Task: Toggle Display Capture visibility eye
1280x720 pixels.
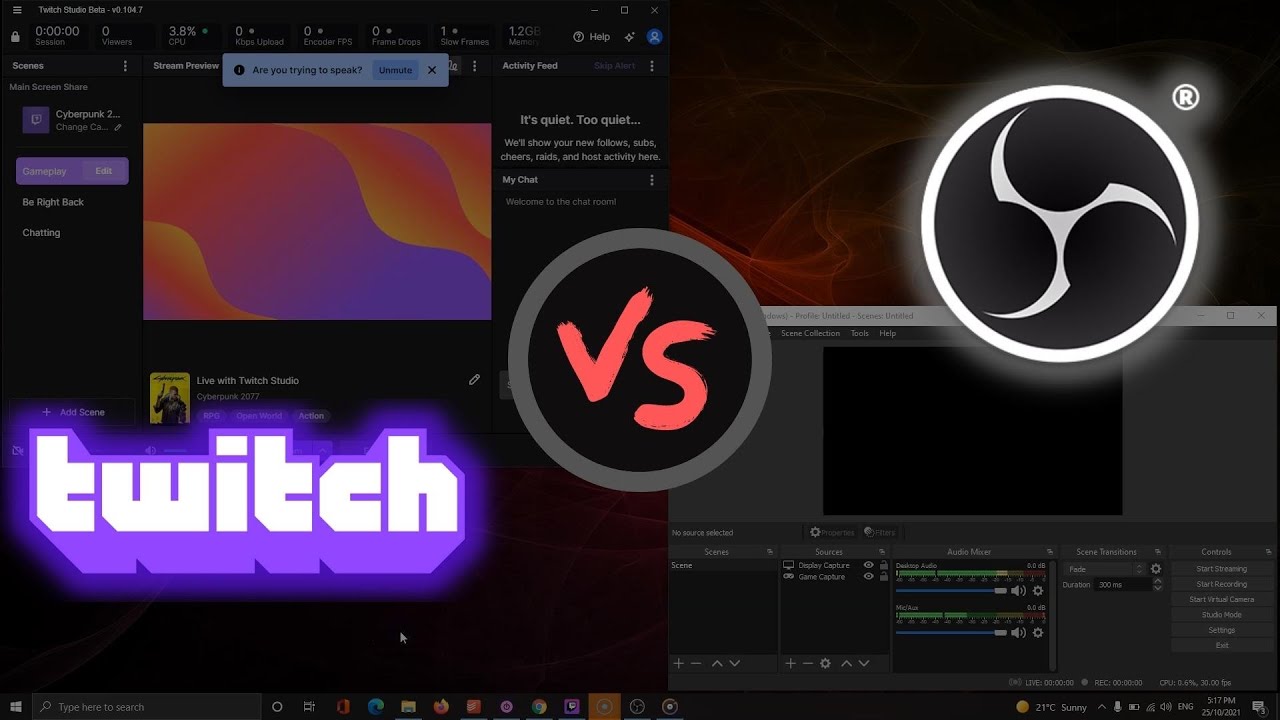Action: pyautogui.click(x=868, y=566)
